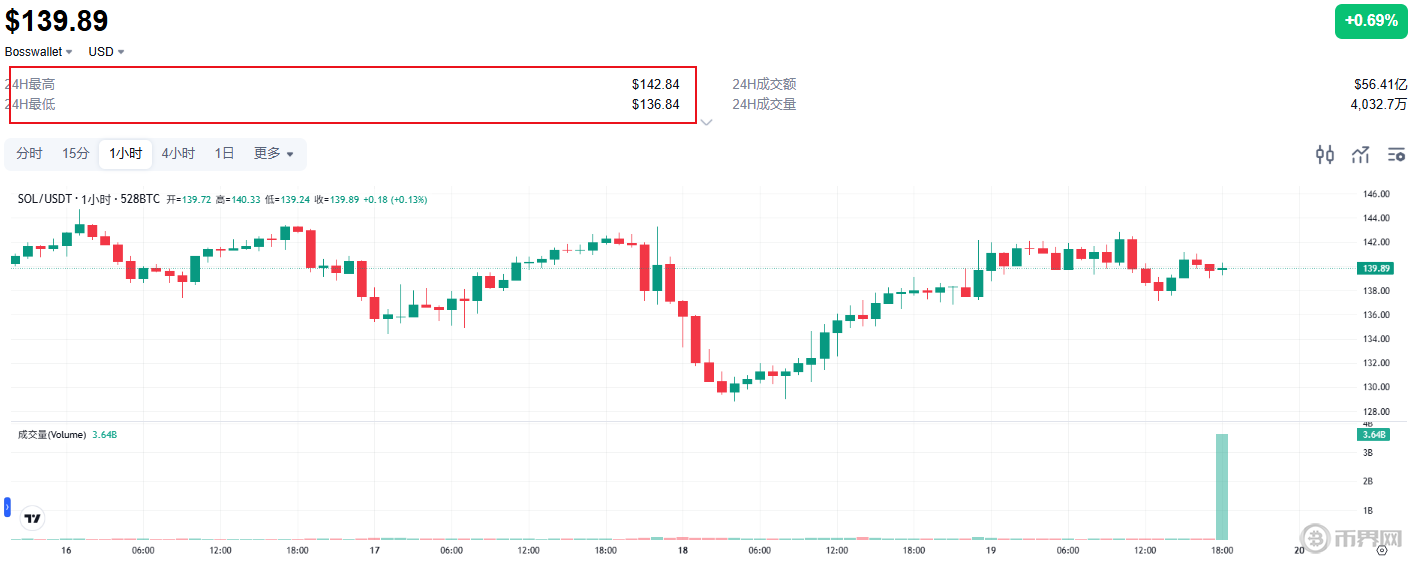This screenshot has width=1413, height=566.
Task: Switch to the 分时 timeframe tab
Action: 29,154
